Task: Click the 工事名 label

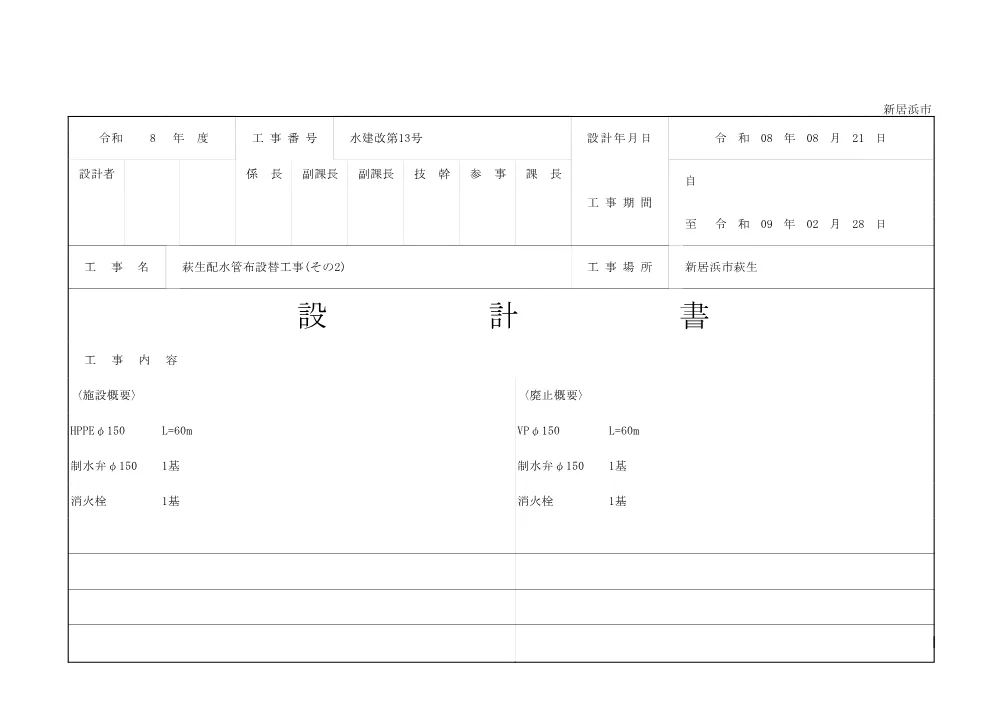Action: pos(117,267)
